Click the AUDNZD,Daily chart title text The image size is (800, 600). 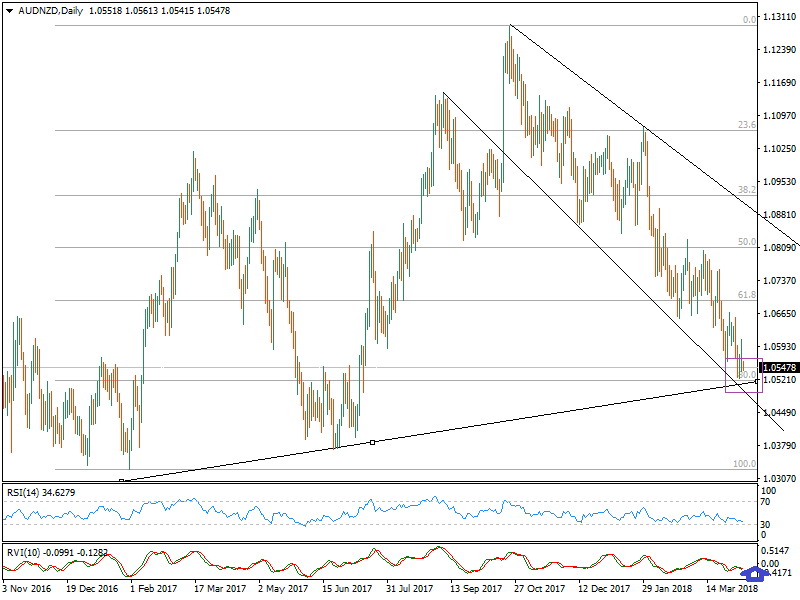coord(51,11)
